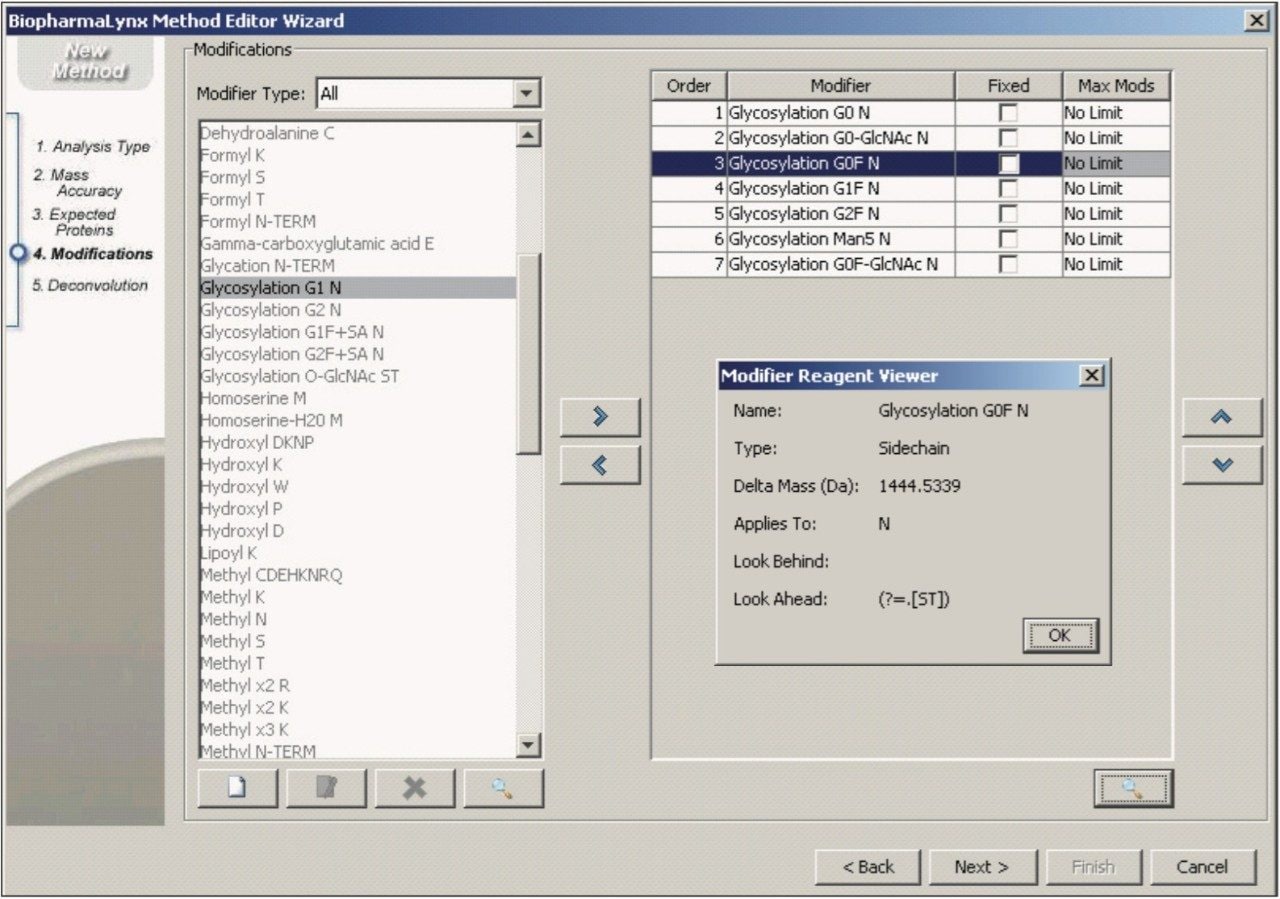Go to step 1. Analysis Type

click(92, 146)
